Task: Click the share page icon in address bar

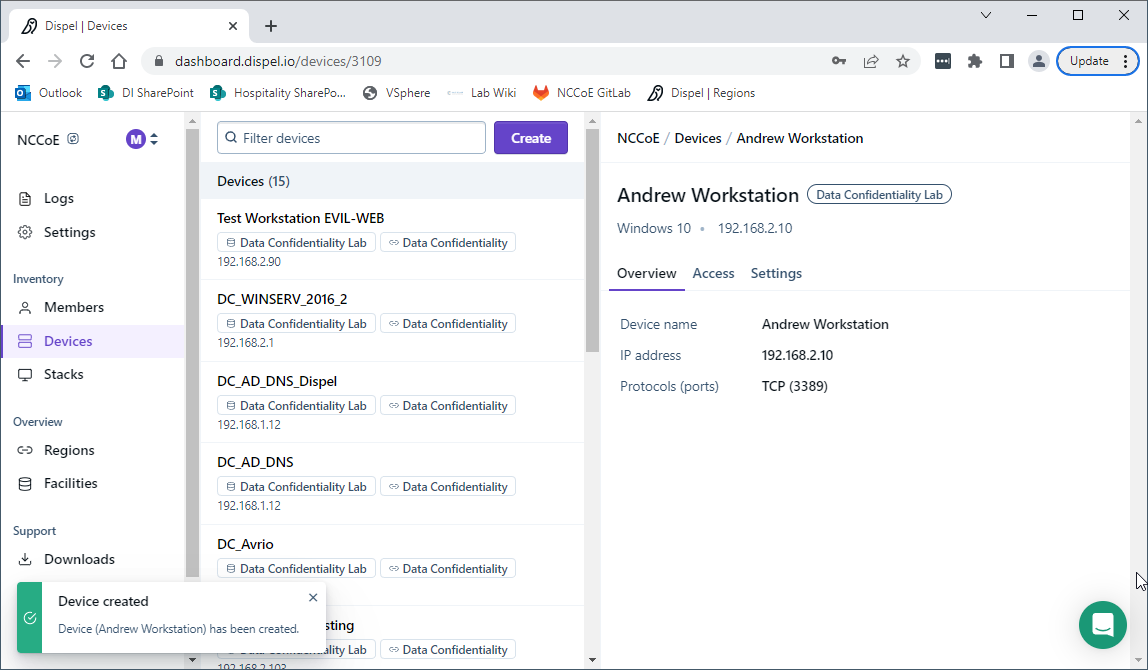Action: 871,61
